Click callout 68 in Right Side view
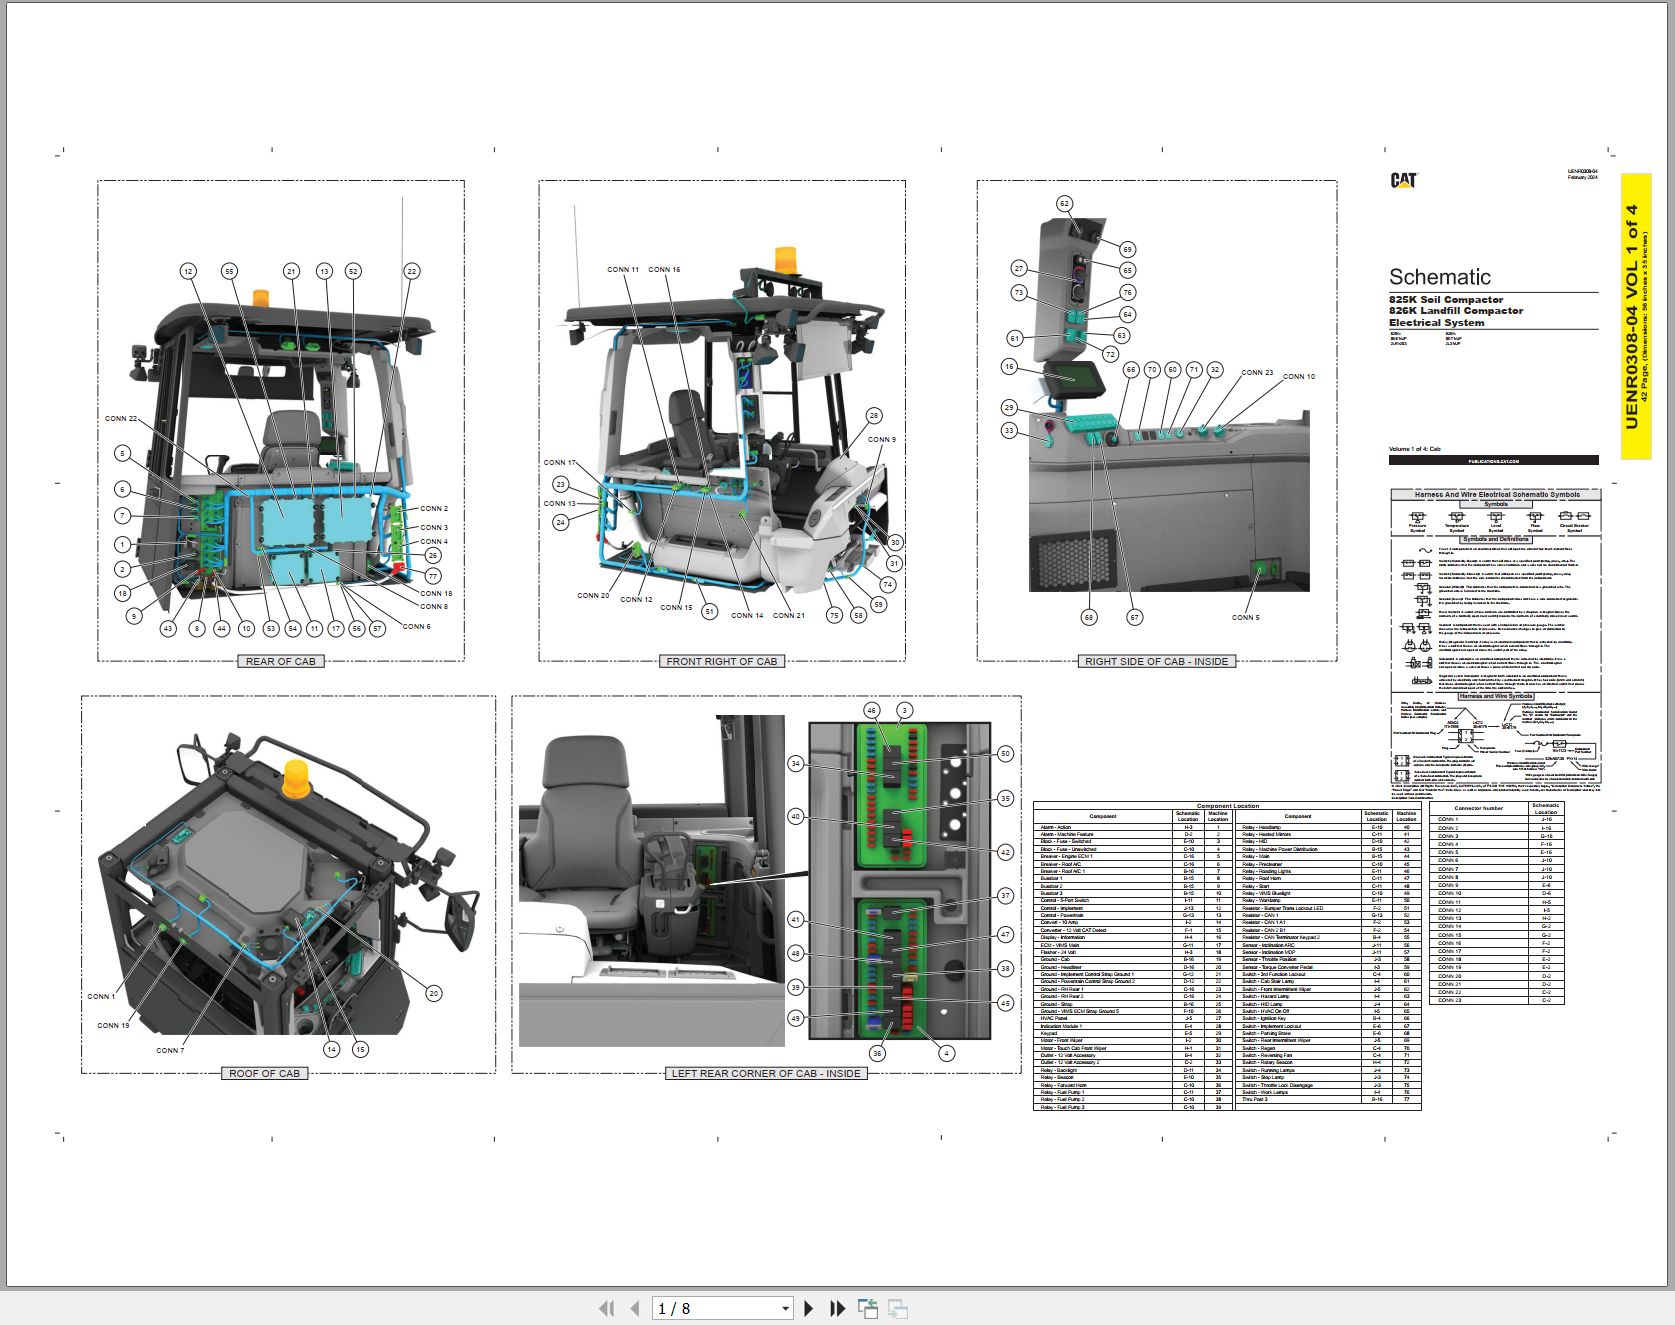Viewport: 1675px width, 1325px height. [1089, 618]
